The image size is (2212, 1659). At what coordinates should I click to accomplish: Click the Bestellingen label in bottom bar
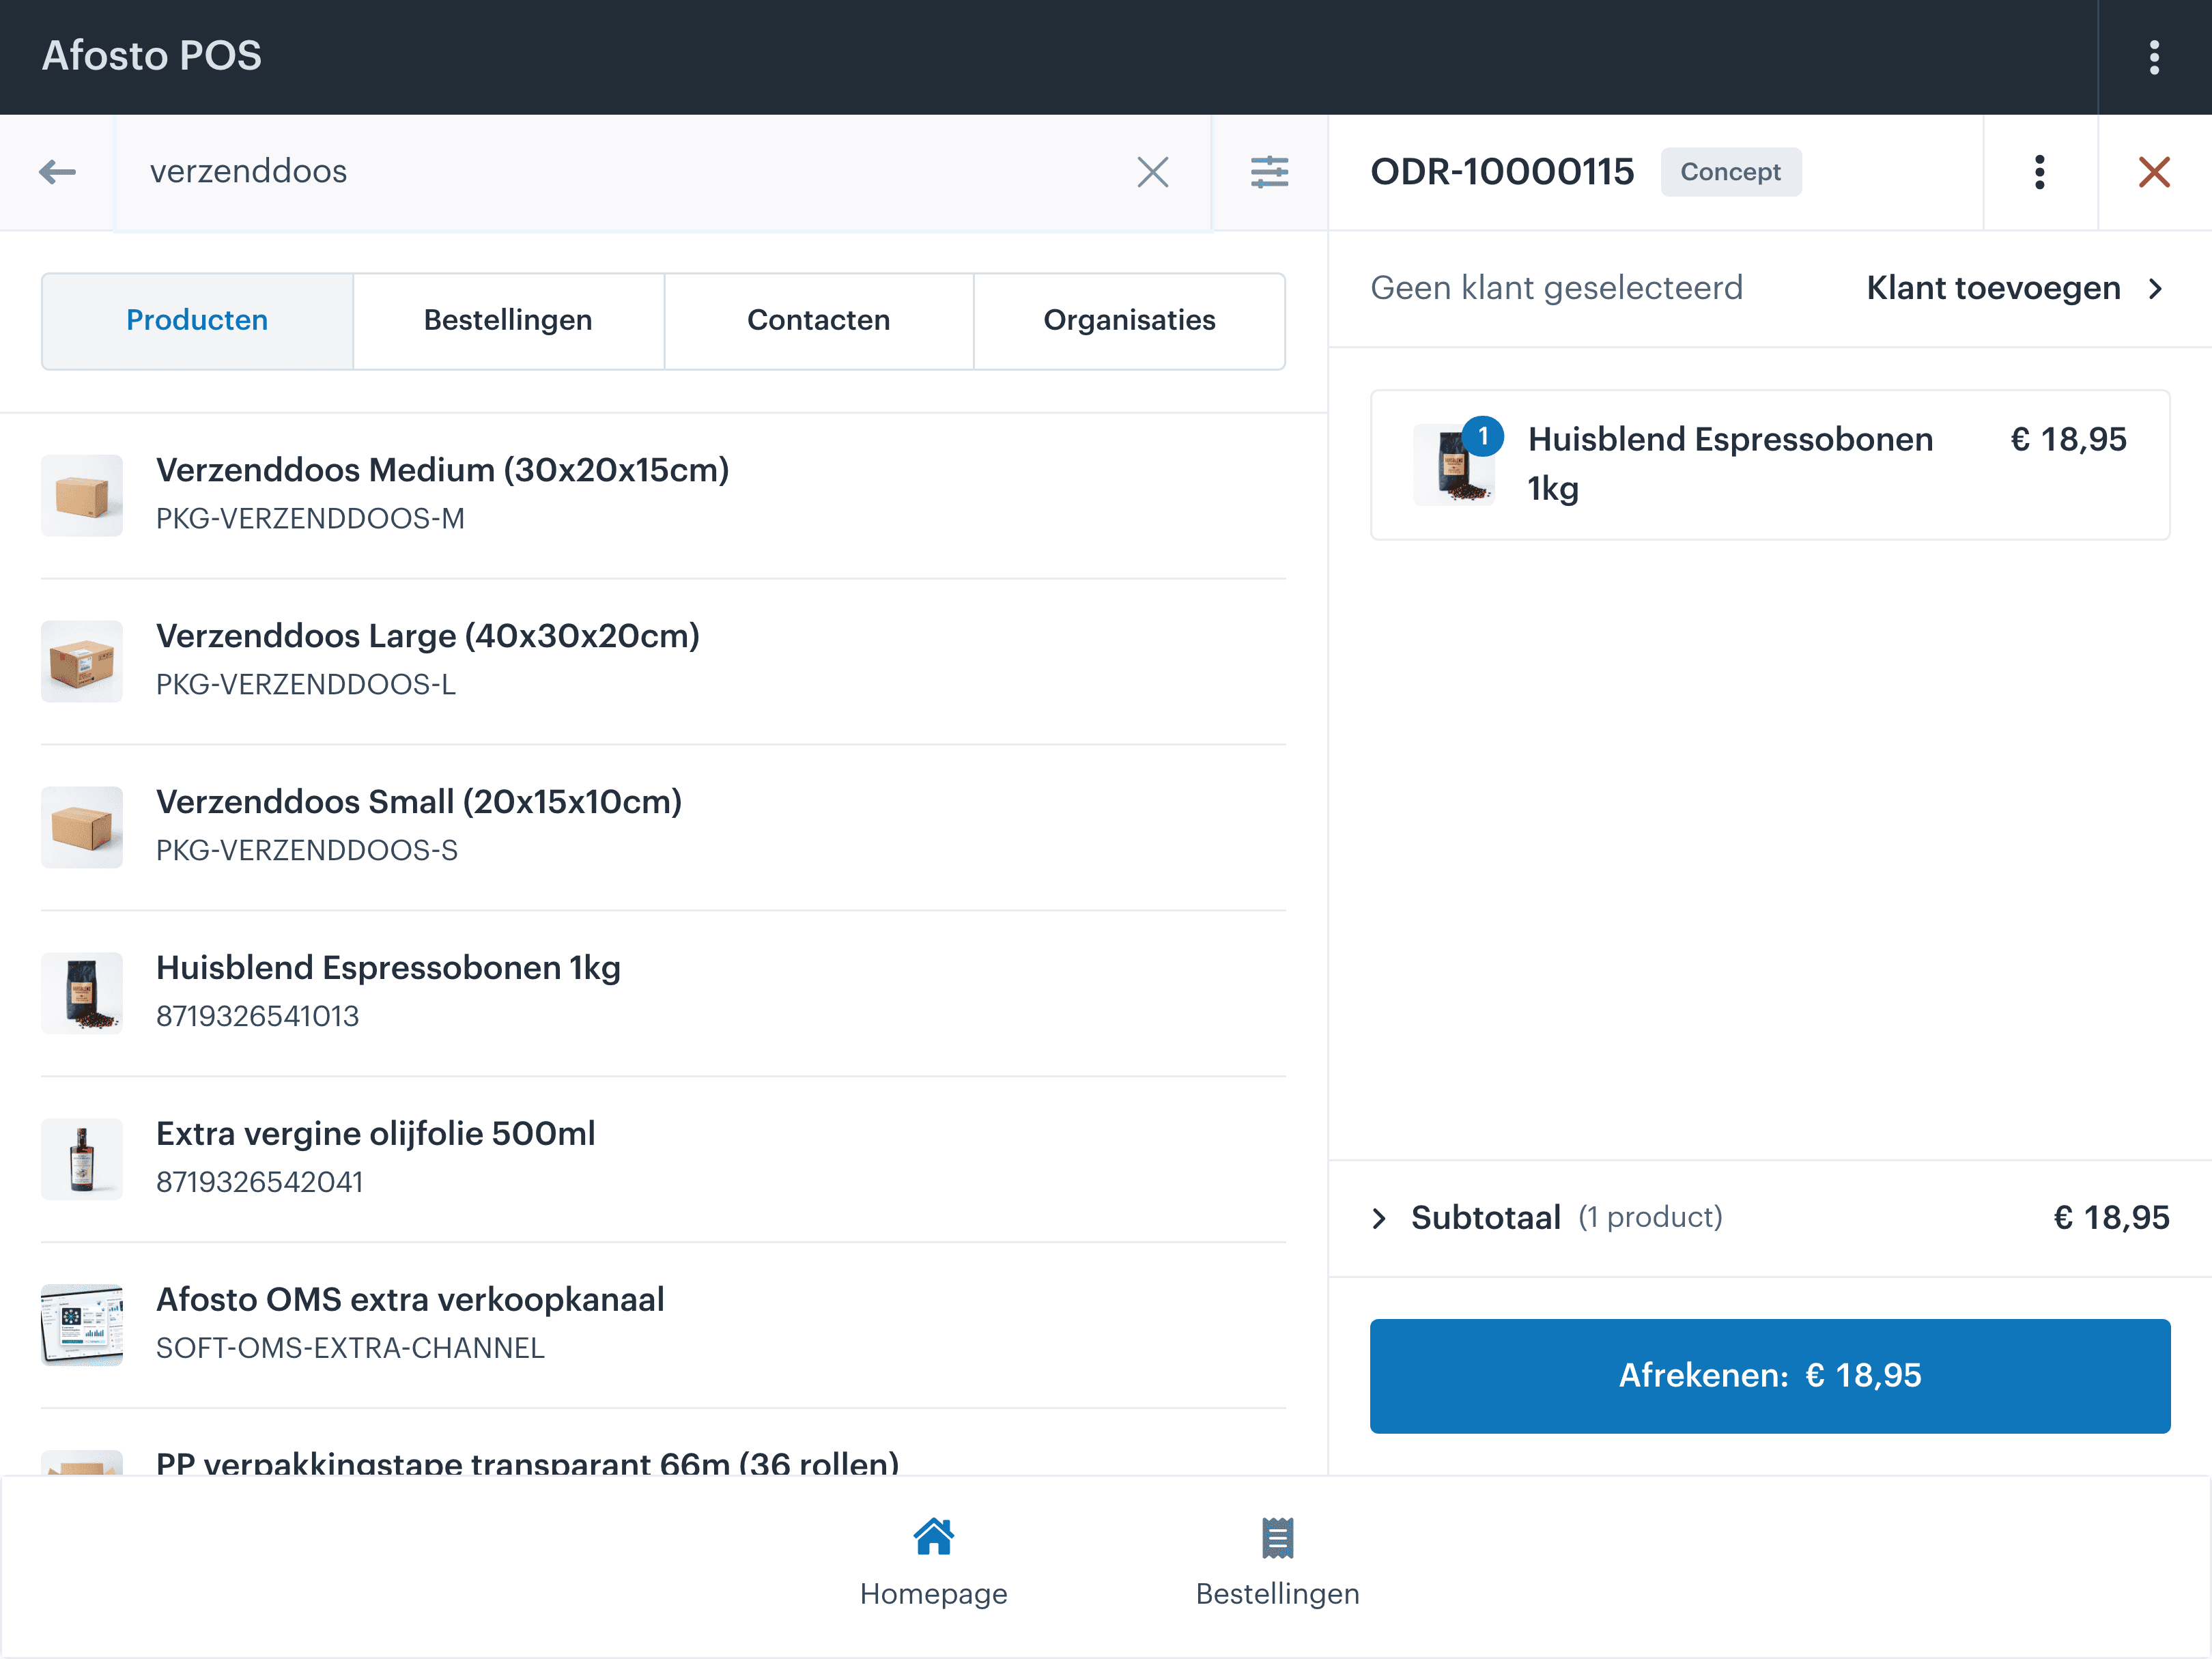point(1277,1594)
